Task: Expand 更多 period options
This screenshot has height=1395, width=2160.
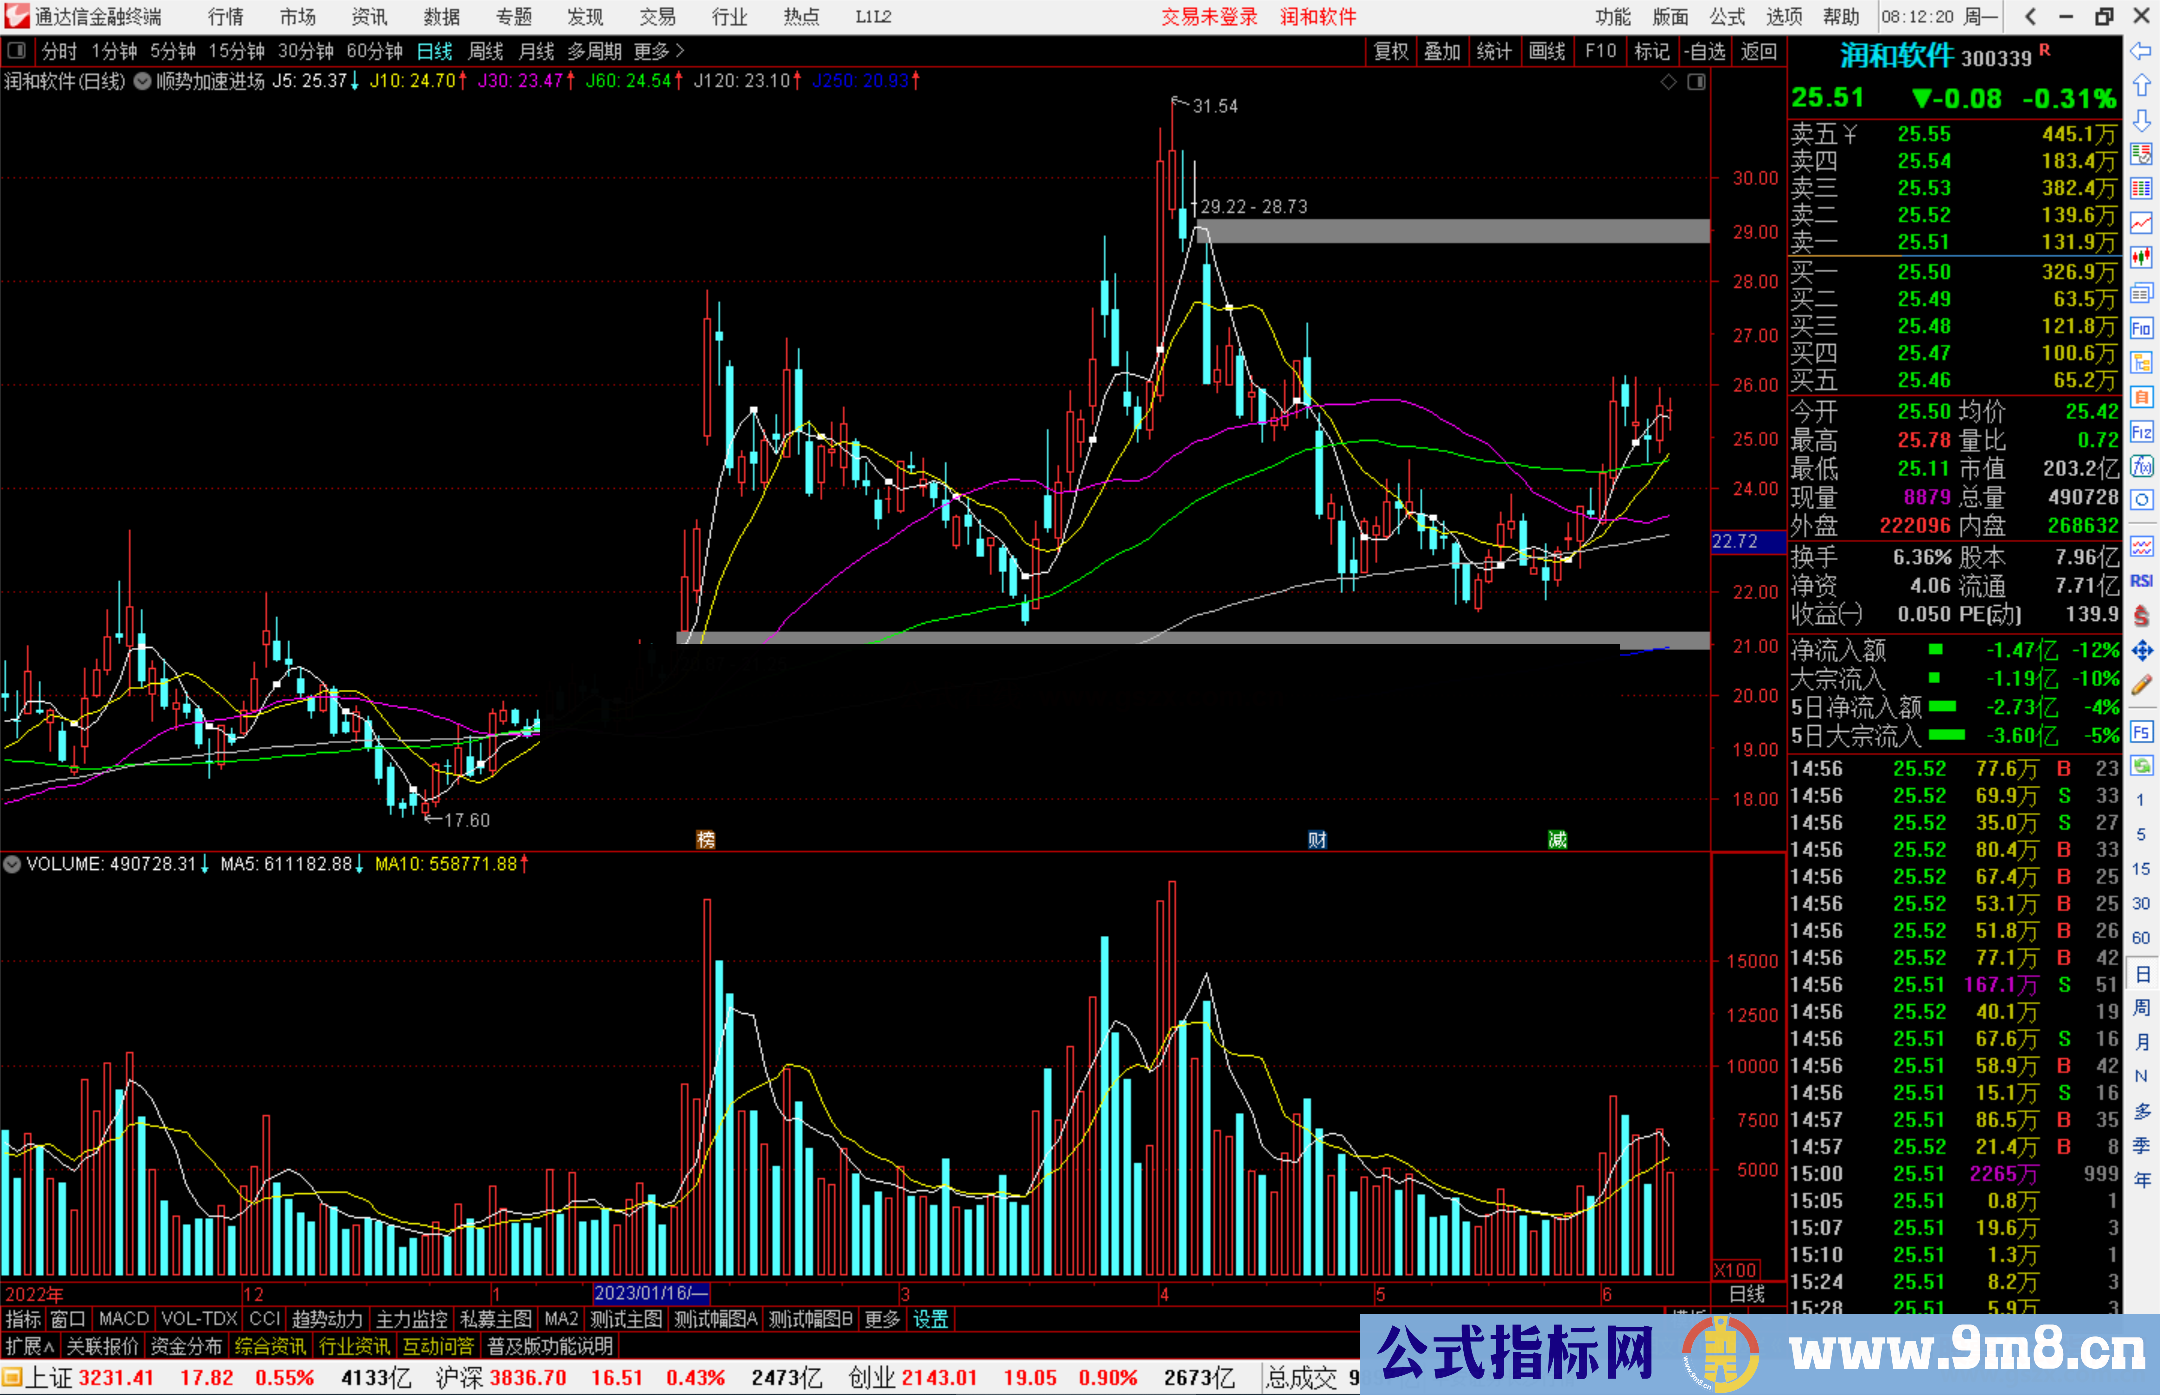Action: coord(659,51)
